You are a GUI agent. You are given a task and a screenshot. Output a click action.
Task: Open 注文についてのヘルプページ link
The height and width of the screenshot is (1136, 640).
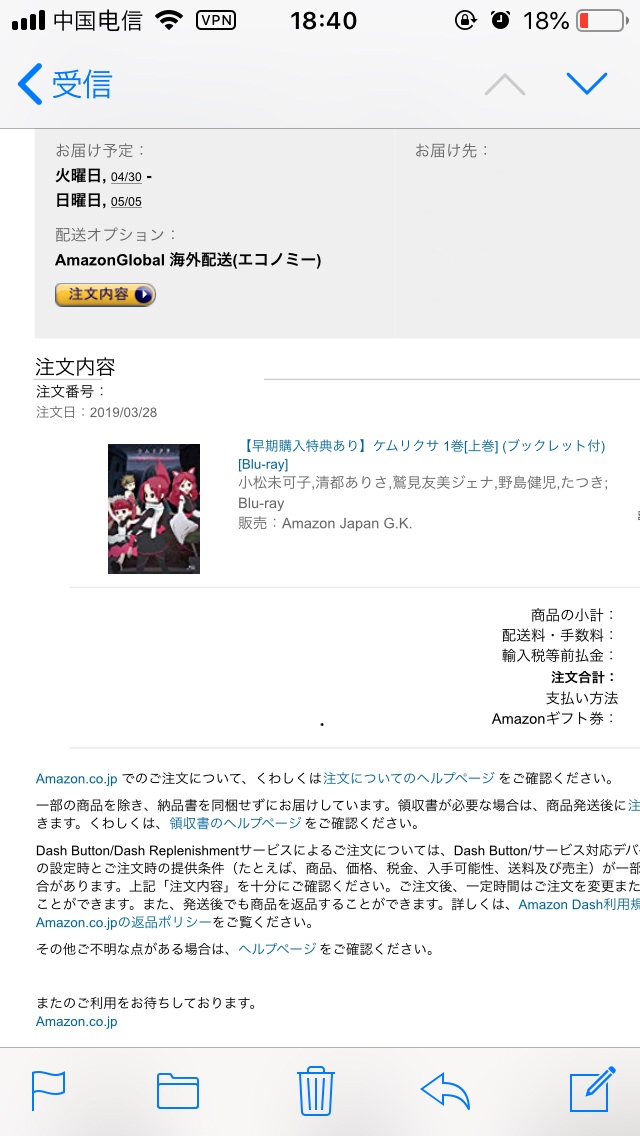coord(409,778)
